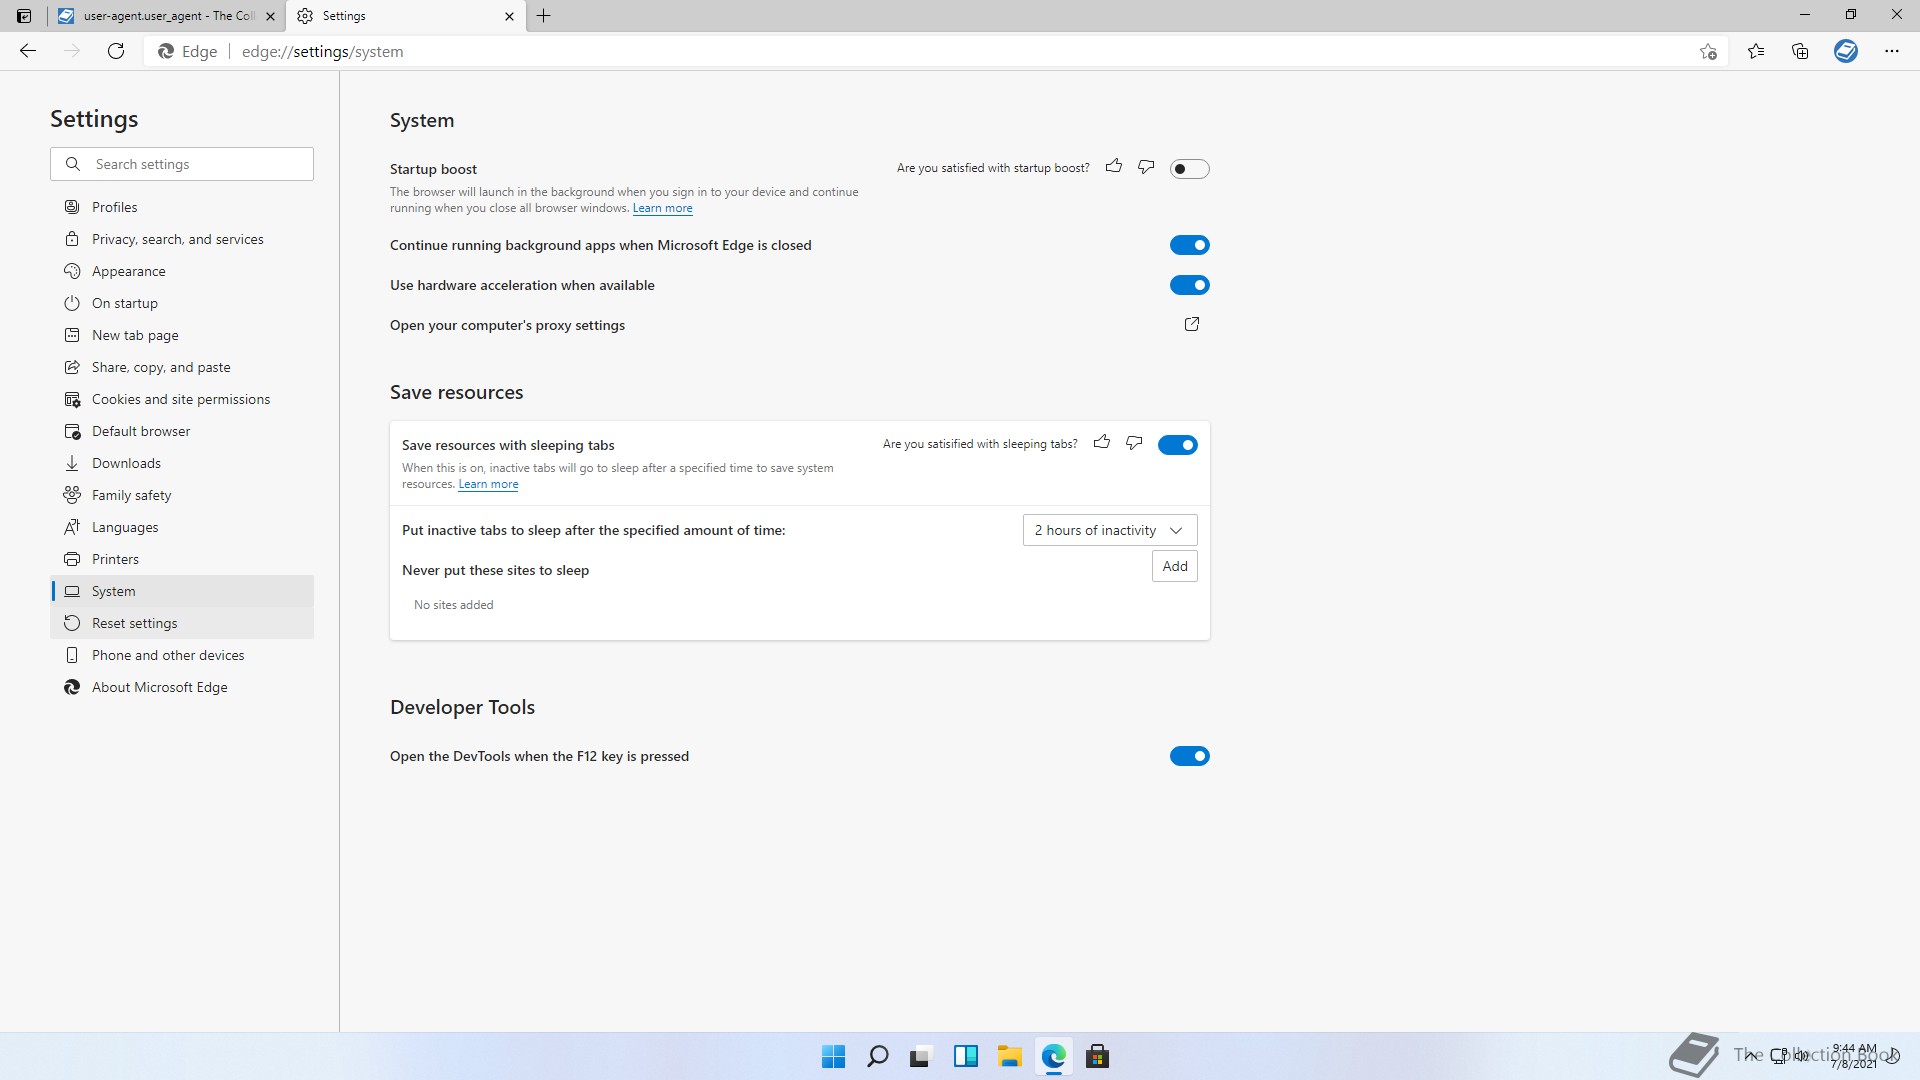This screenshot has width=1920, height=1080.
Task: Open Windows Start menu
Action: [x=833, y=1056]
